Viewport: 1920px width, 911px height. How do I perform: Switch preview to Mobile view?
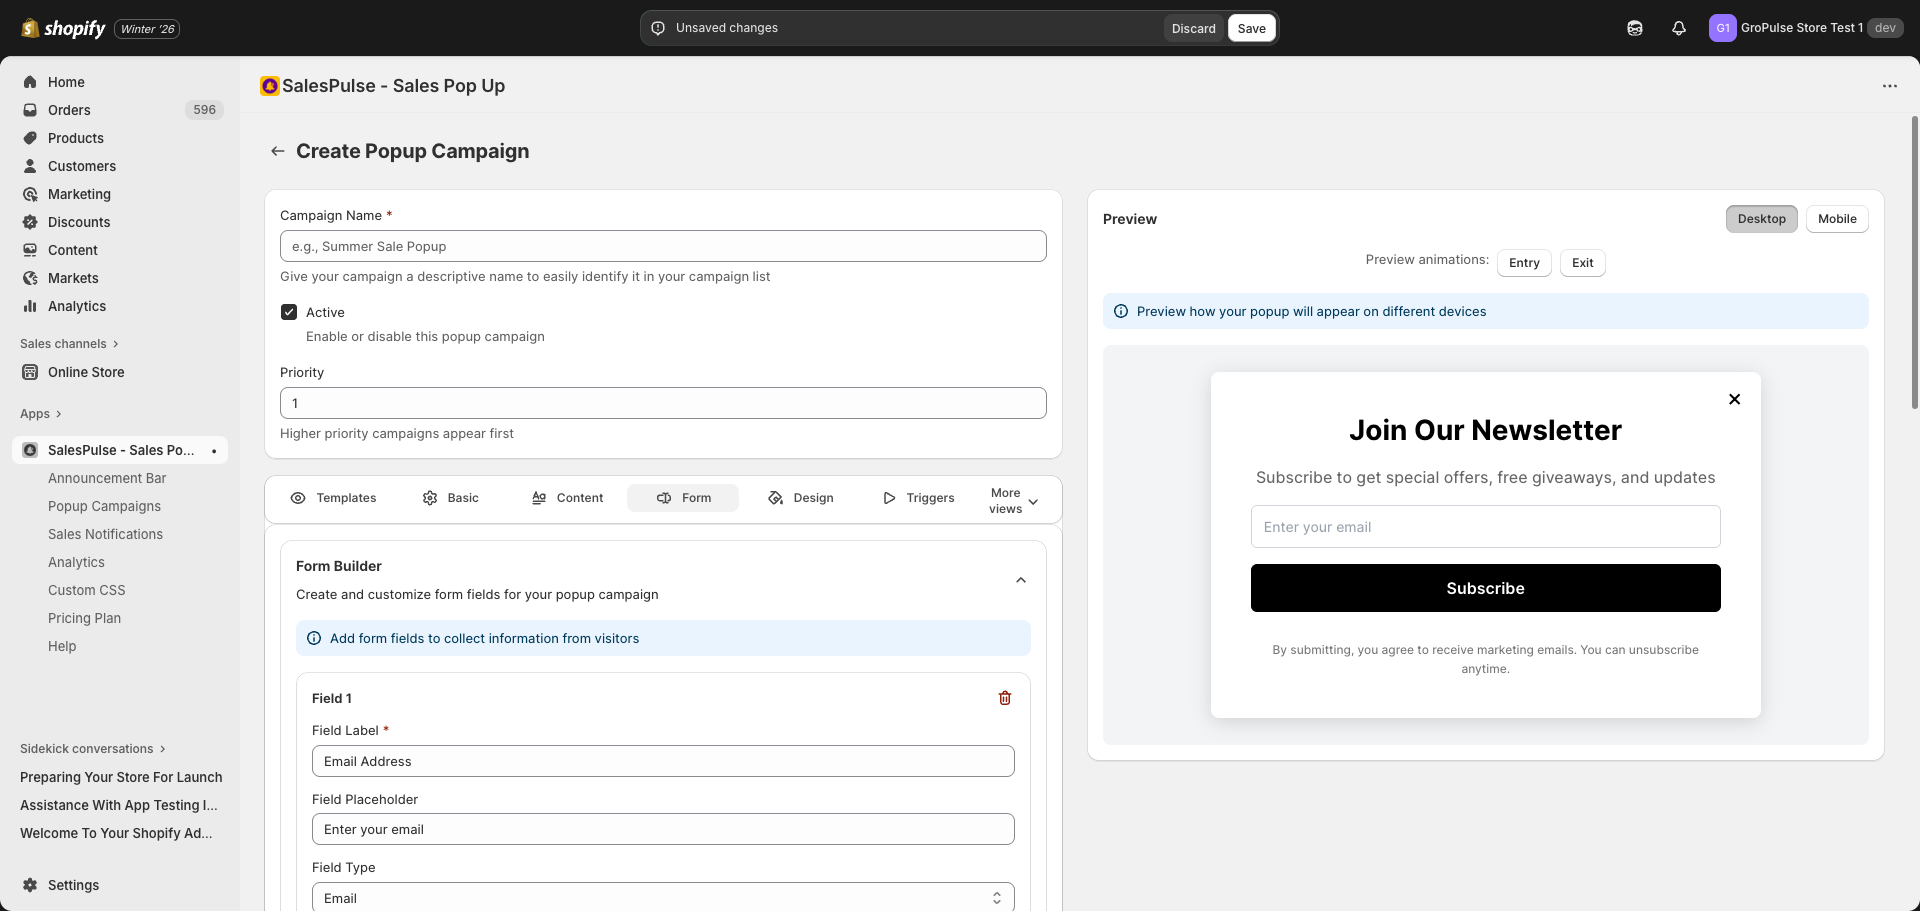click(1838, 218)
